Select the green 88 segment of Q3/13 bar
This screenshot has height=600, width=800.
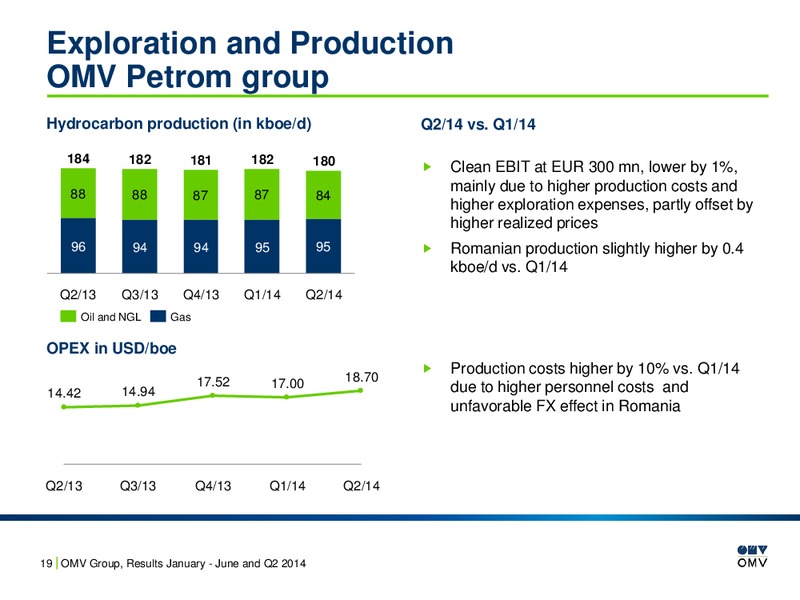click(x=140, y=194)
